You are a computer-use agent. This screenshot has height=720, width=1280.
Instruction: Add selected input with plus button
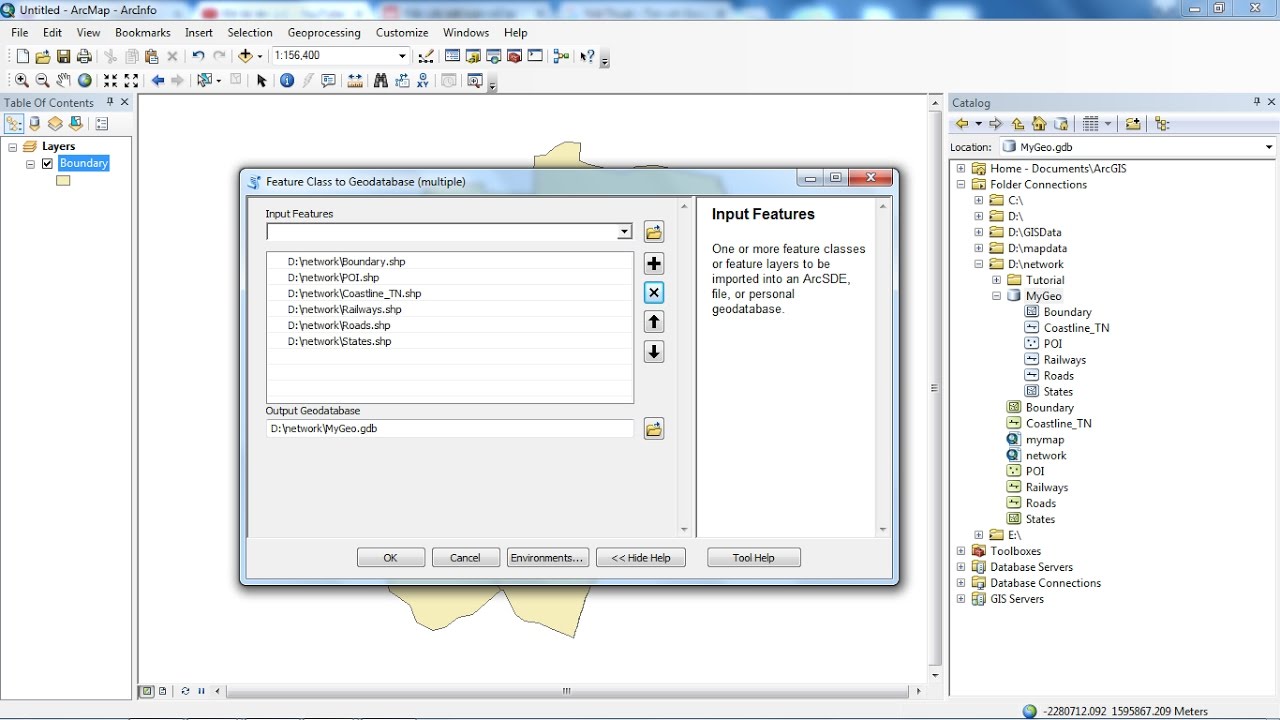click(654, 264)
